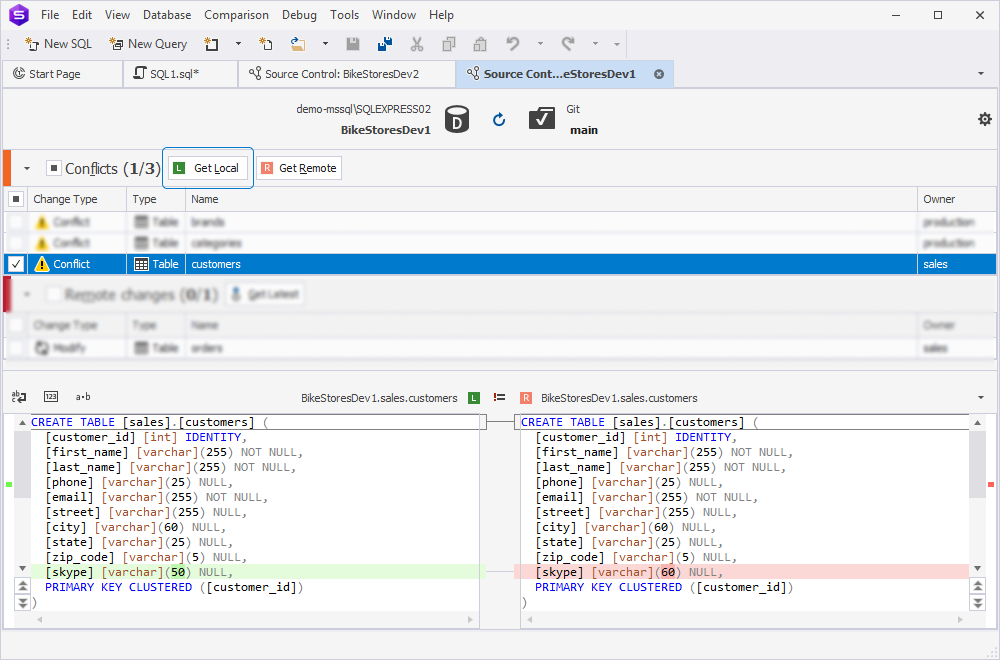Click the Save All icon
The height and width of the screenshot is (660, 1000).
[x=385, y=44]
